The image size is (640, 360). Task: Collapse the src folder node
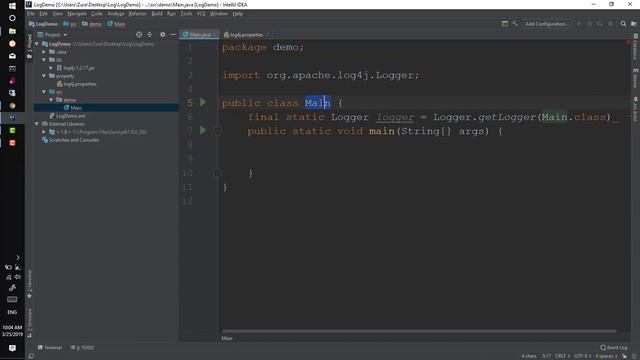point(44,92)
